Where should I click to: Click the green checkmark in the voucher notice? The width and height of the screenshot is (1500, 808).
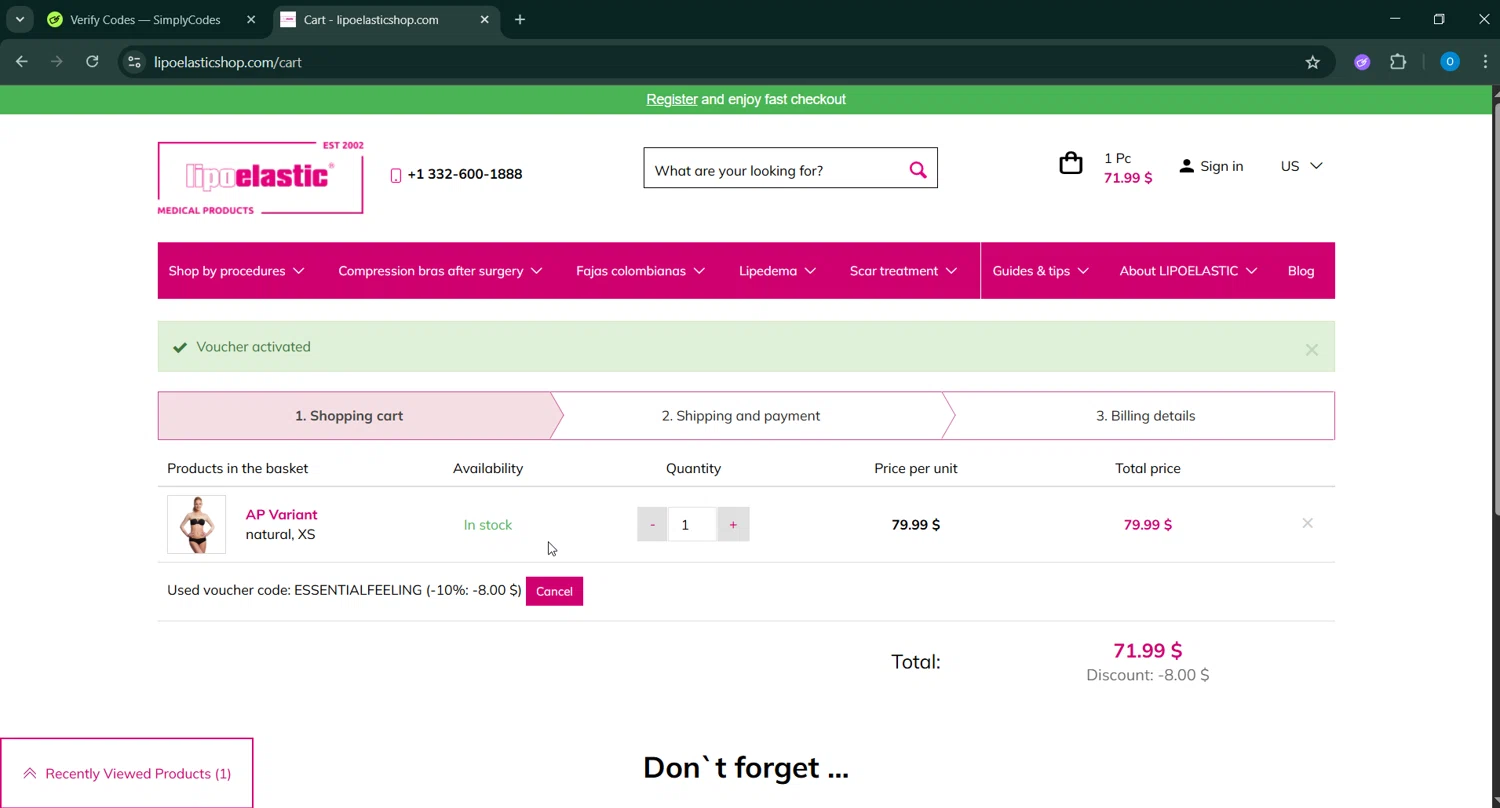pyautogui.click(x=180, y=347)
